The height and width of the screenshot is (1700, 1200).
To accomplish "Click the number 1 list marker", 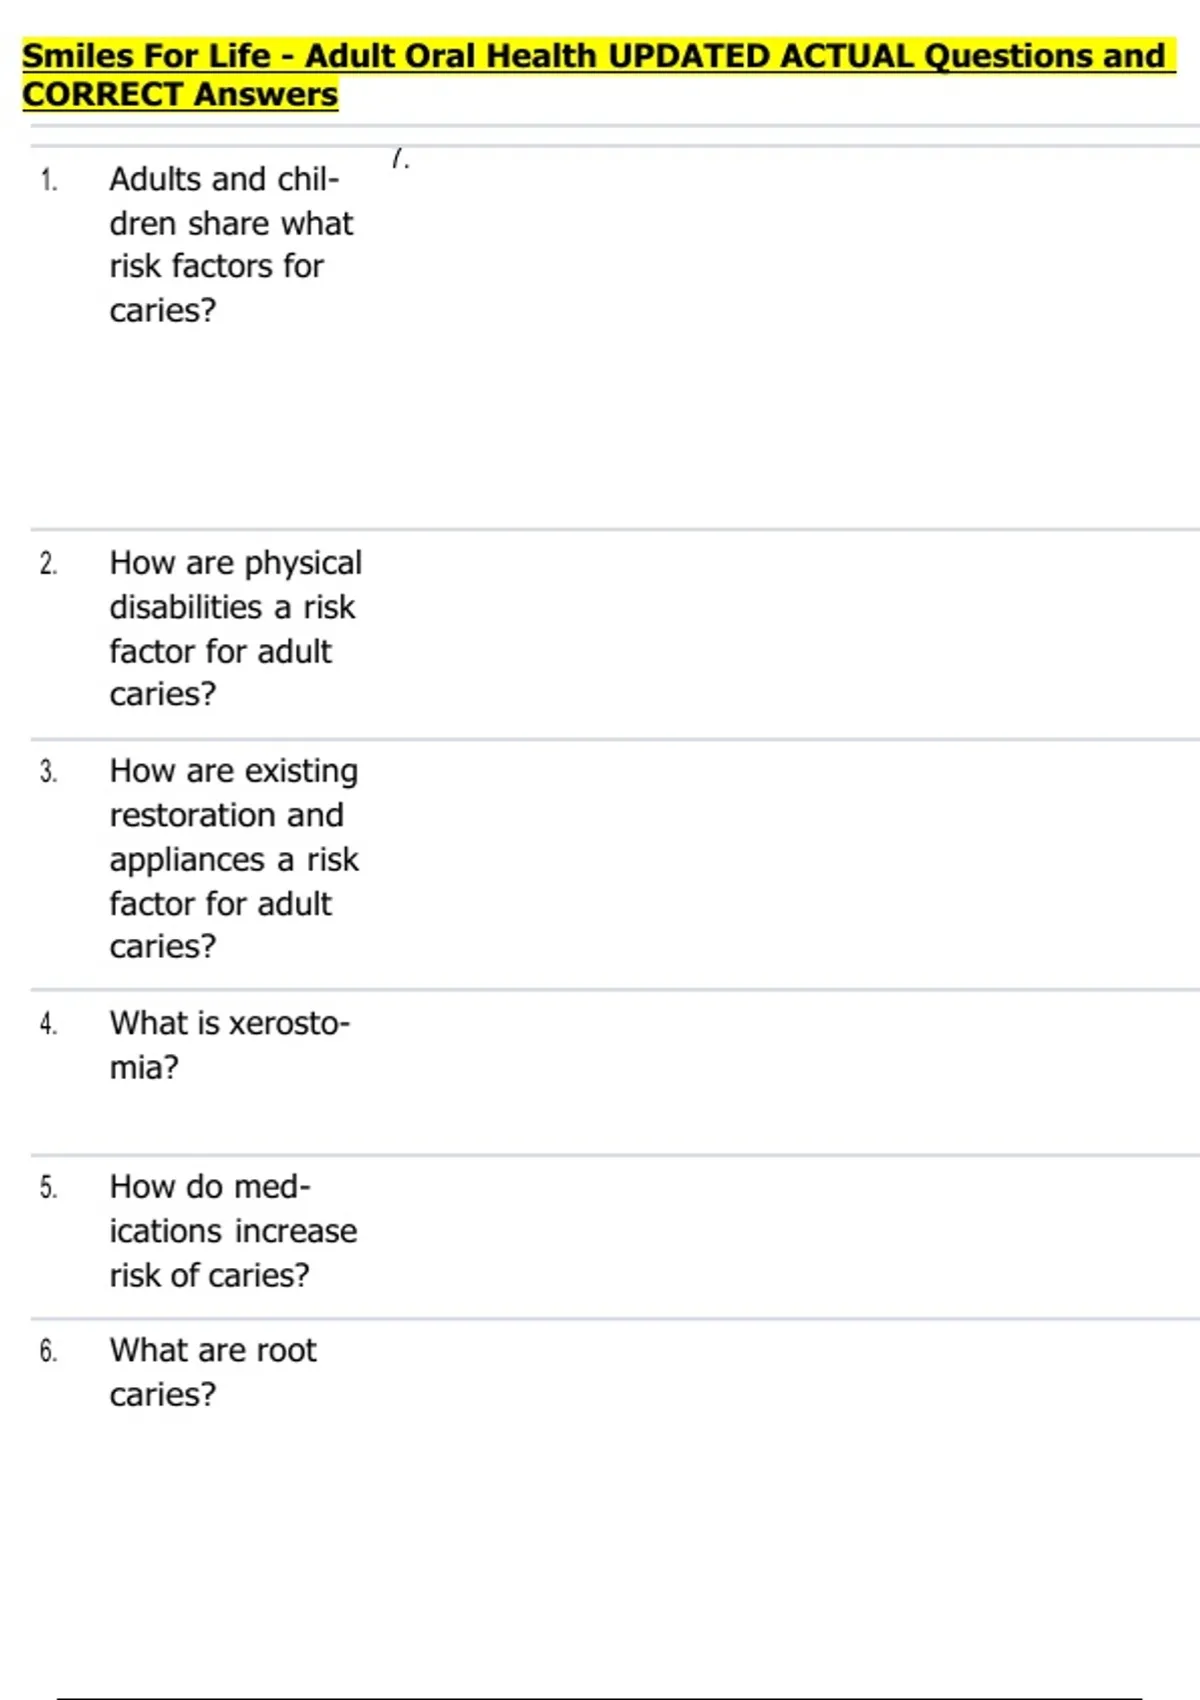I will coord(49,180).
